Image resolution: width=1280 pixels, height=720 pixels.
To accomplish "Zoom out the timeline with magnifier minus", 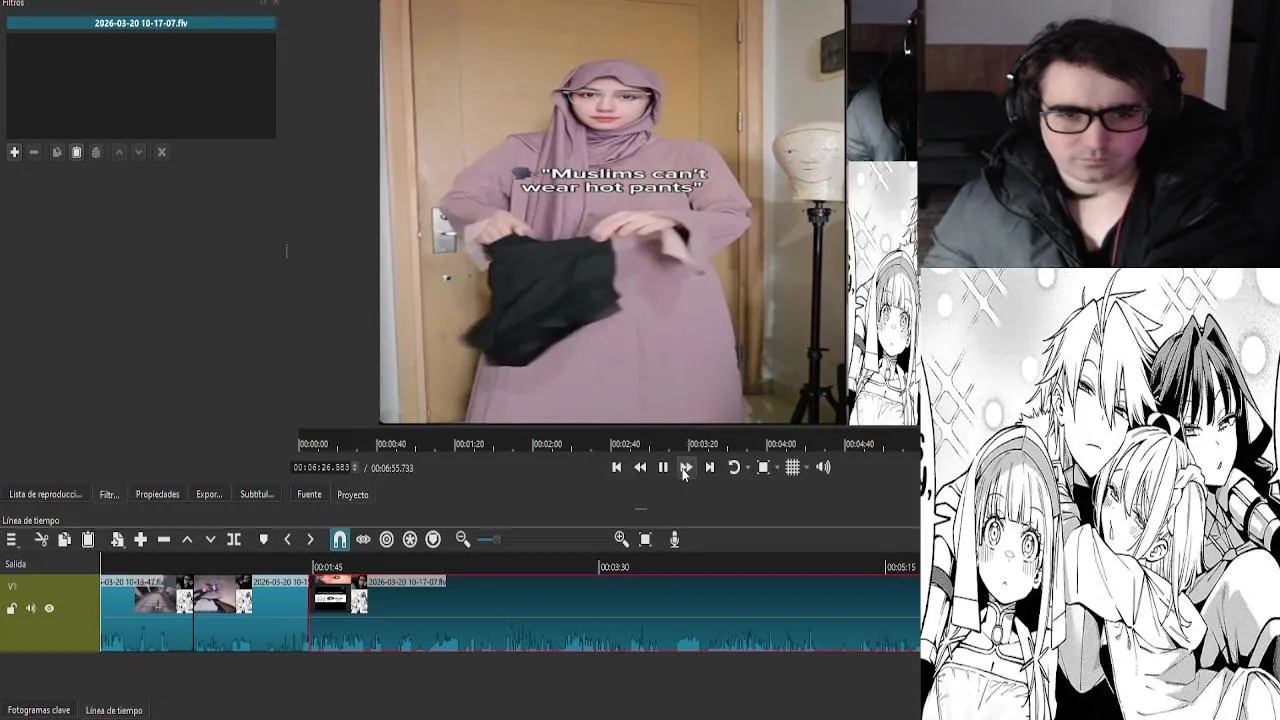I will pos(463,539).
